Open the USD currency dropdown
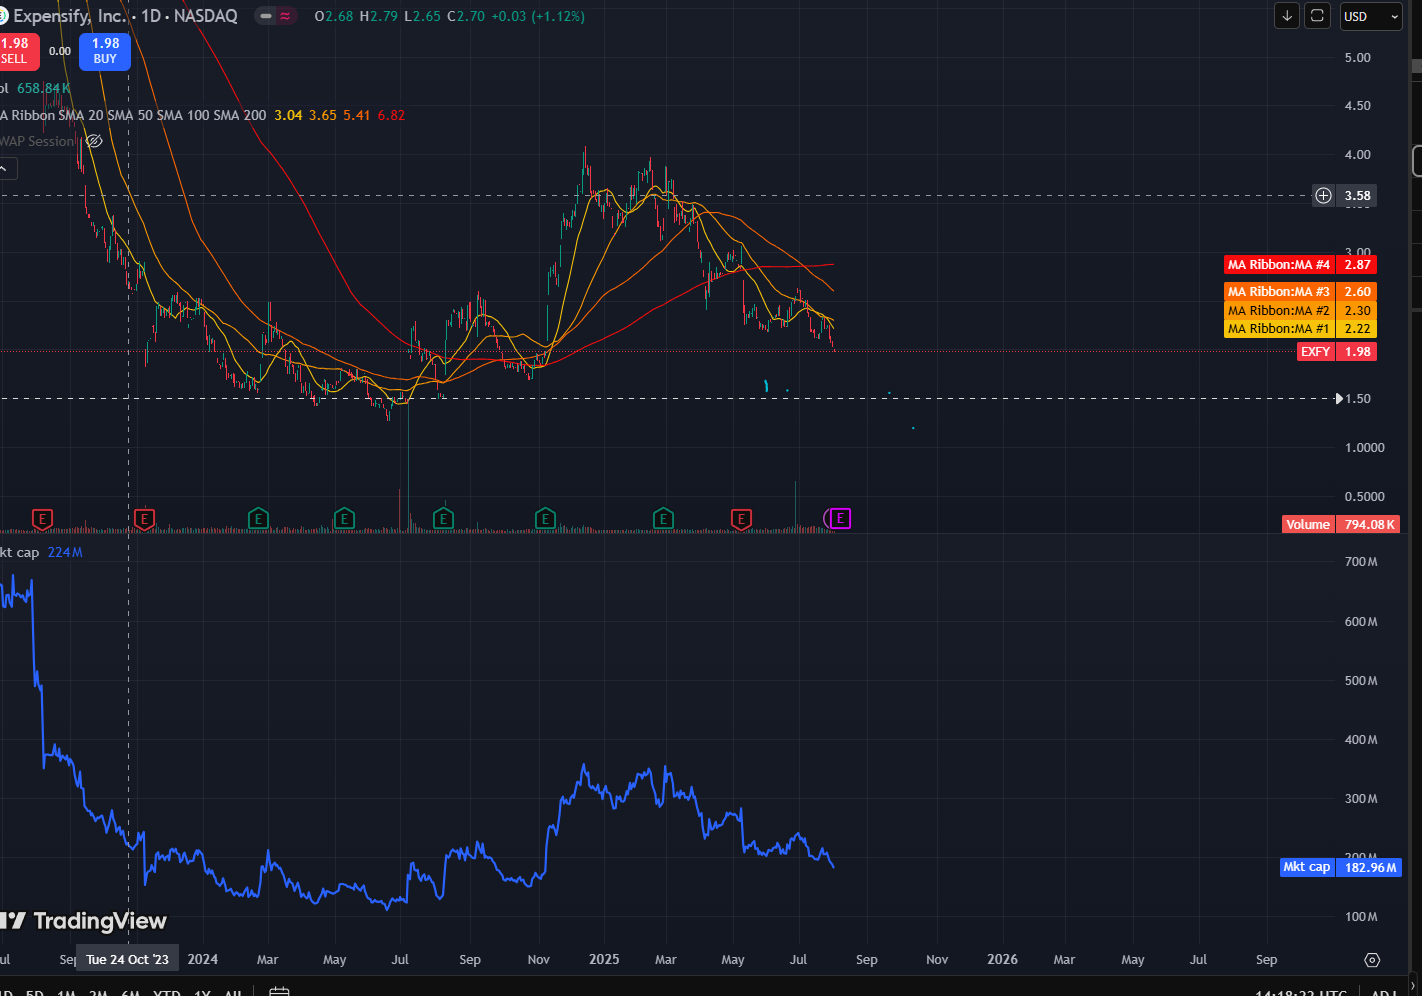Screen dimensions: 1422x996 (1371, 16)
